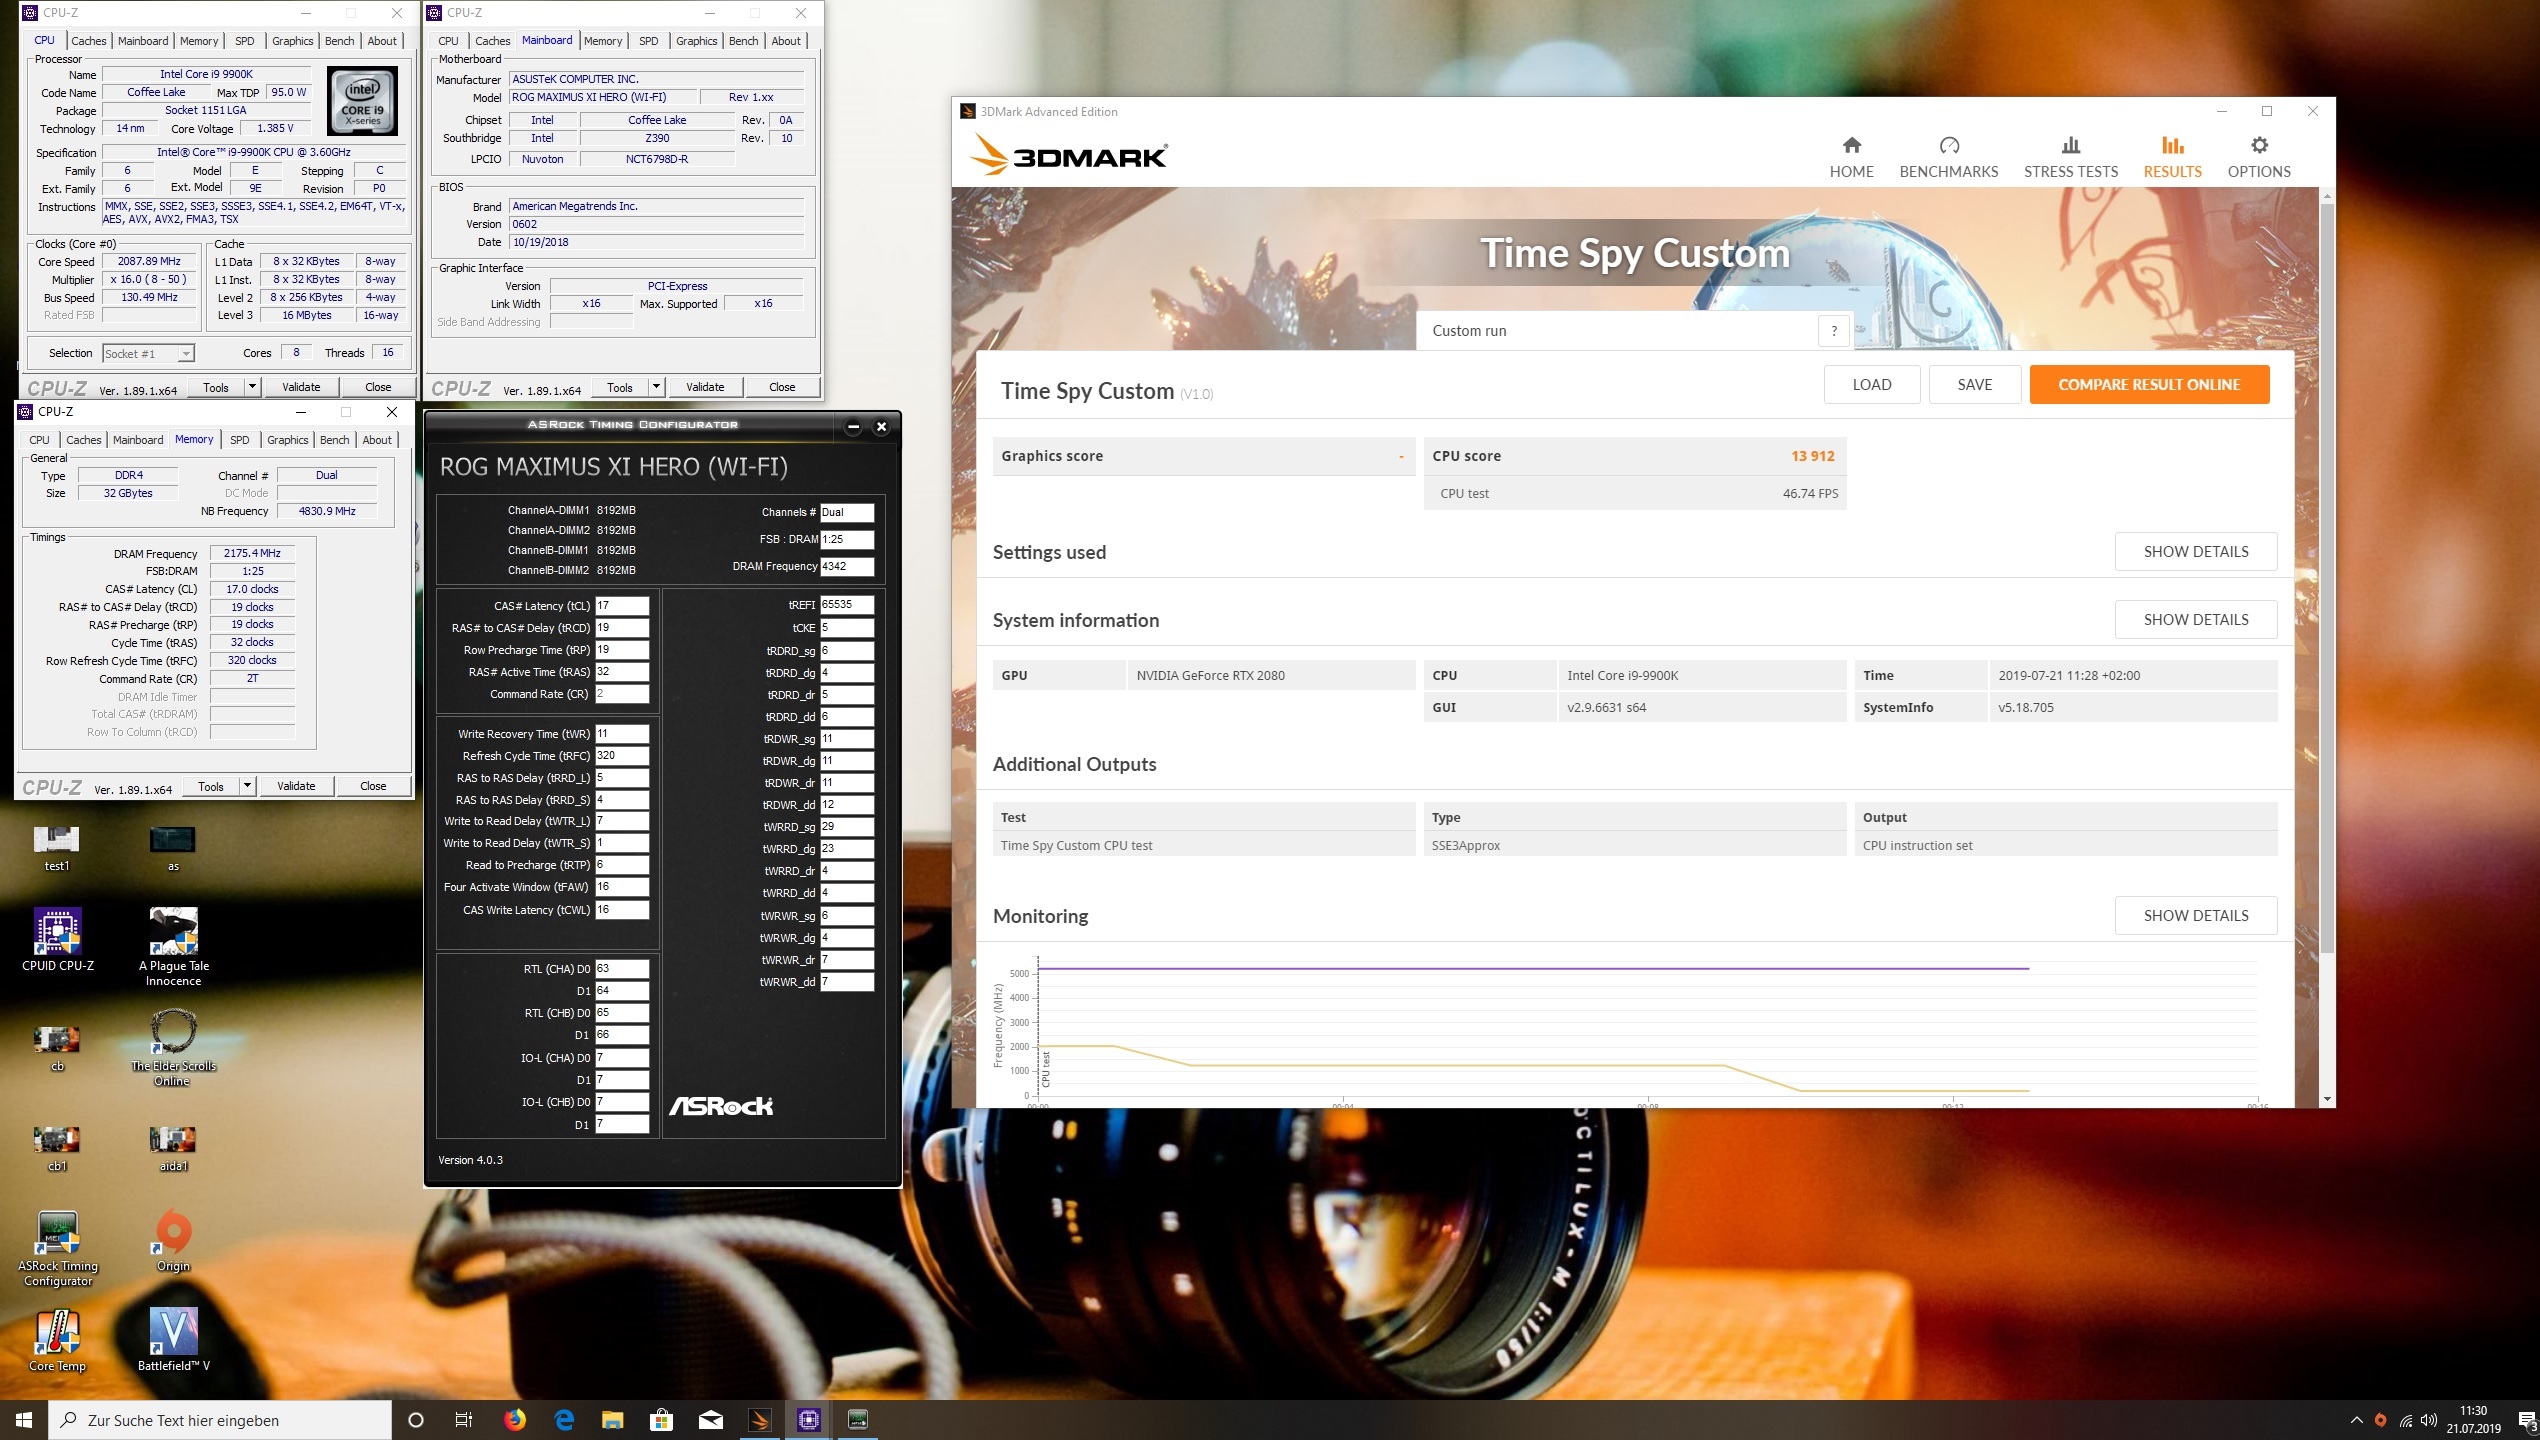The height and width of the screenshot is (1440, 2540).
Task: Switch to the SPD tab in CPU-Z Memory window
Action: coord(240,440)
